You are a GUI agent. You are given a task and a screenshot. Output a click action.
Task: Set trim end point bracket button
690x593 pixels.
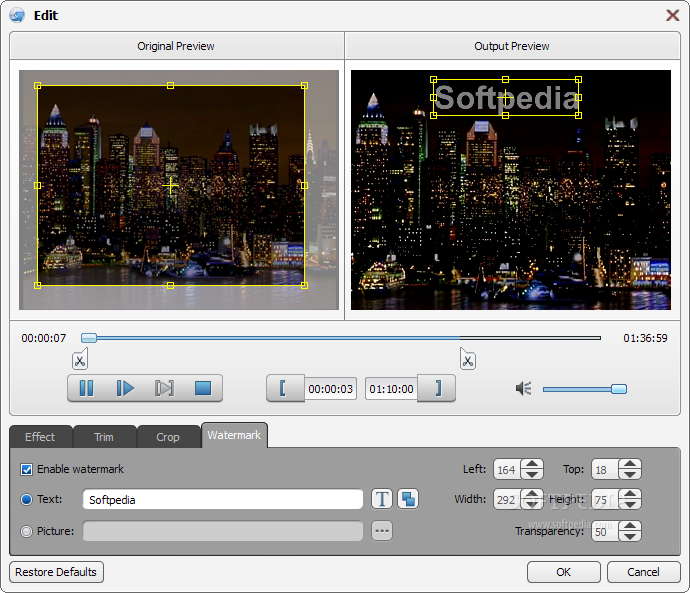tap(436, 388)
